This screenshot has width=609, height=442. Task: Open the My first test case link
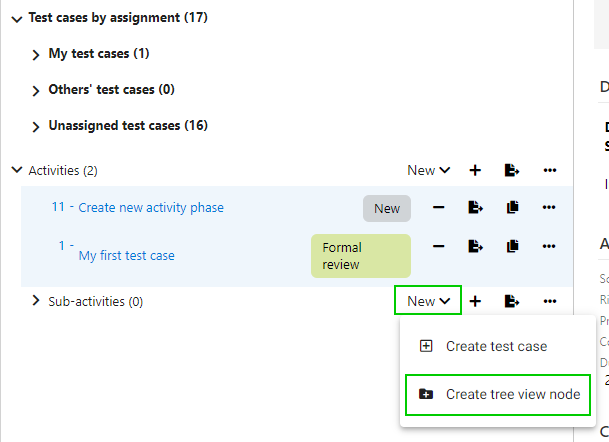(126, 255)
